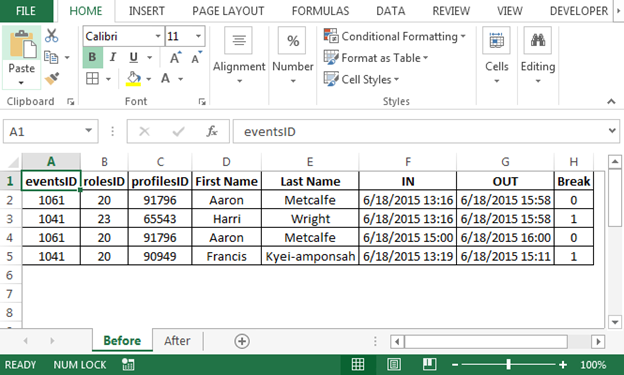Toggle Italic formatting
Viewport: 624px width, 375px height.
point(113,57)
